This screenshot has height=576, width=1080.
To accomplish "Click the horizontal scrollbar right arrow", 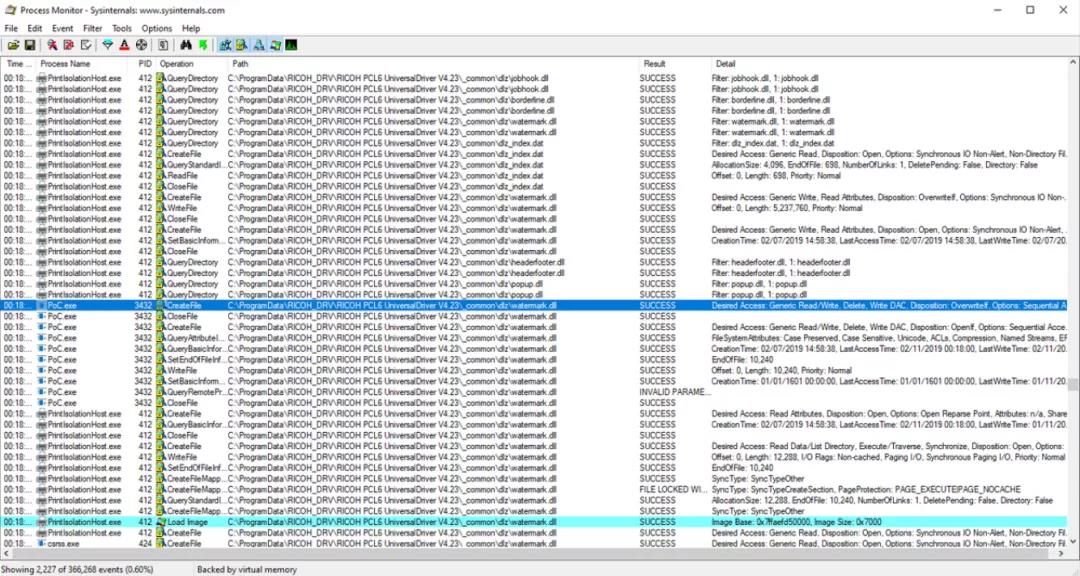I will pyautogui.click(x=1063, y=554).
